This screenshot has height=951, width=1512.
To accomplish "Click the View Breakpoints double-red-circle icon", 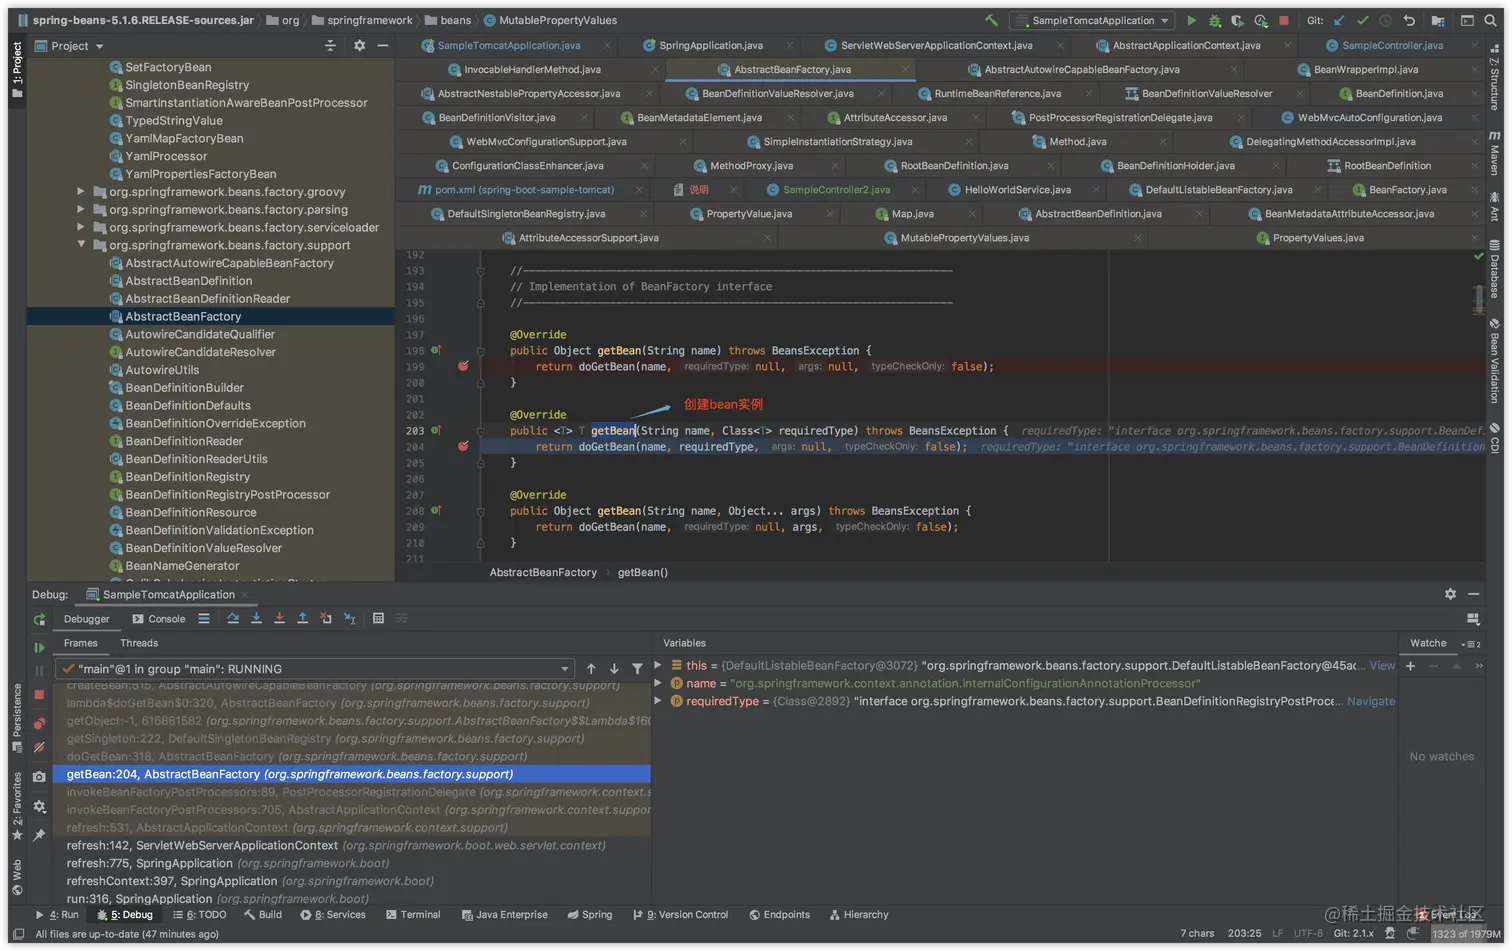I will [39, 723].
